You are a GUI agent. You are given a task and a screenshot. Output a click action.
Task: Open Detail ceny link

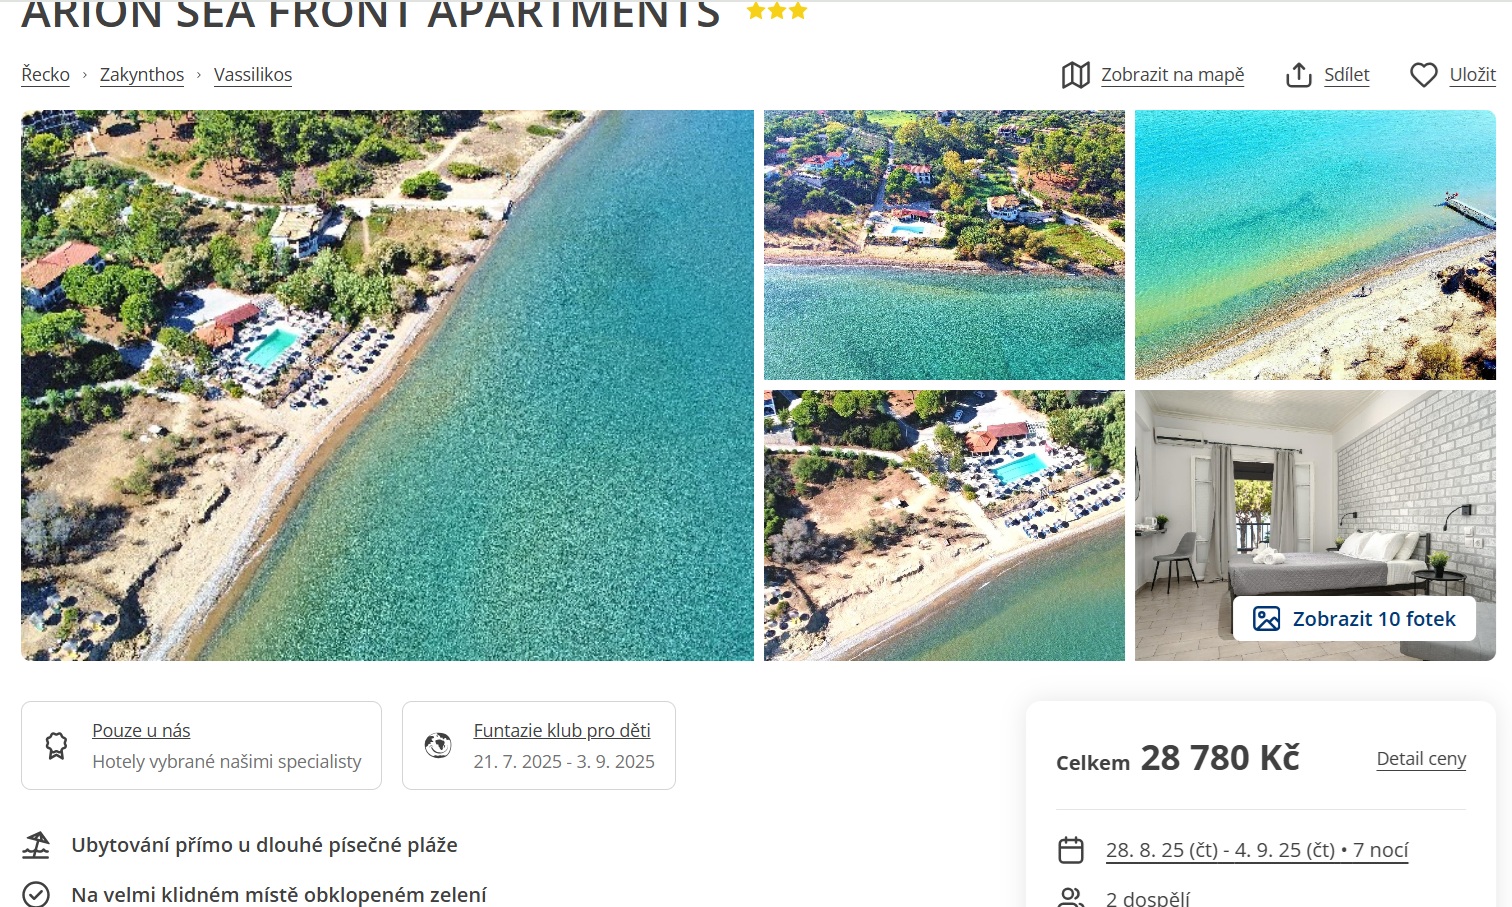[x=1421, y=759]
